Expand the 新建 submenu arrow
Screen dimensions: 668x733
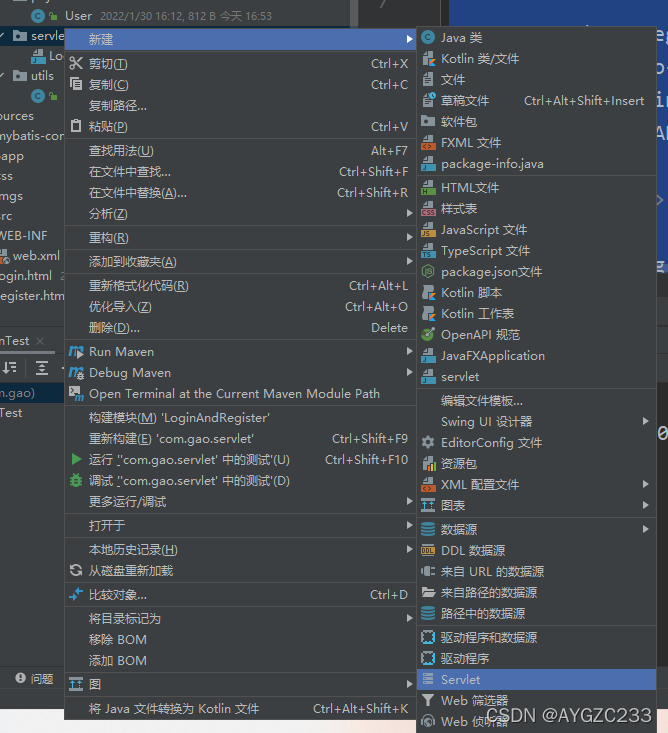[409, 39]
